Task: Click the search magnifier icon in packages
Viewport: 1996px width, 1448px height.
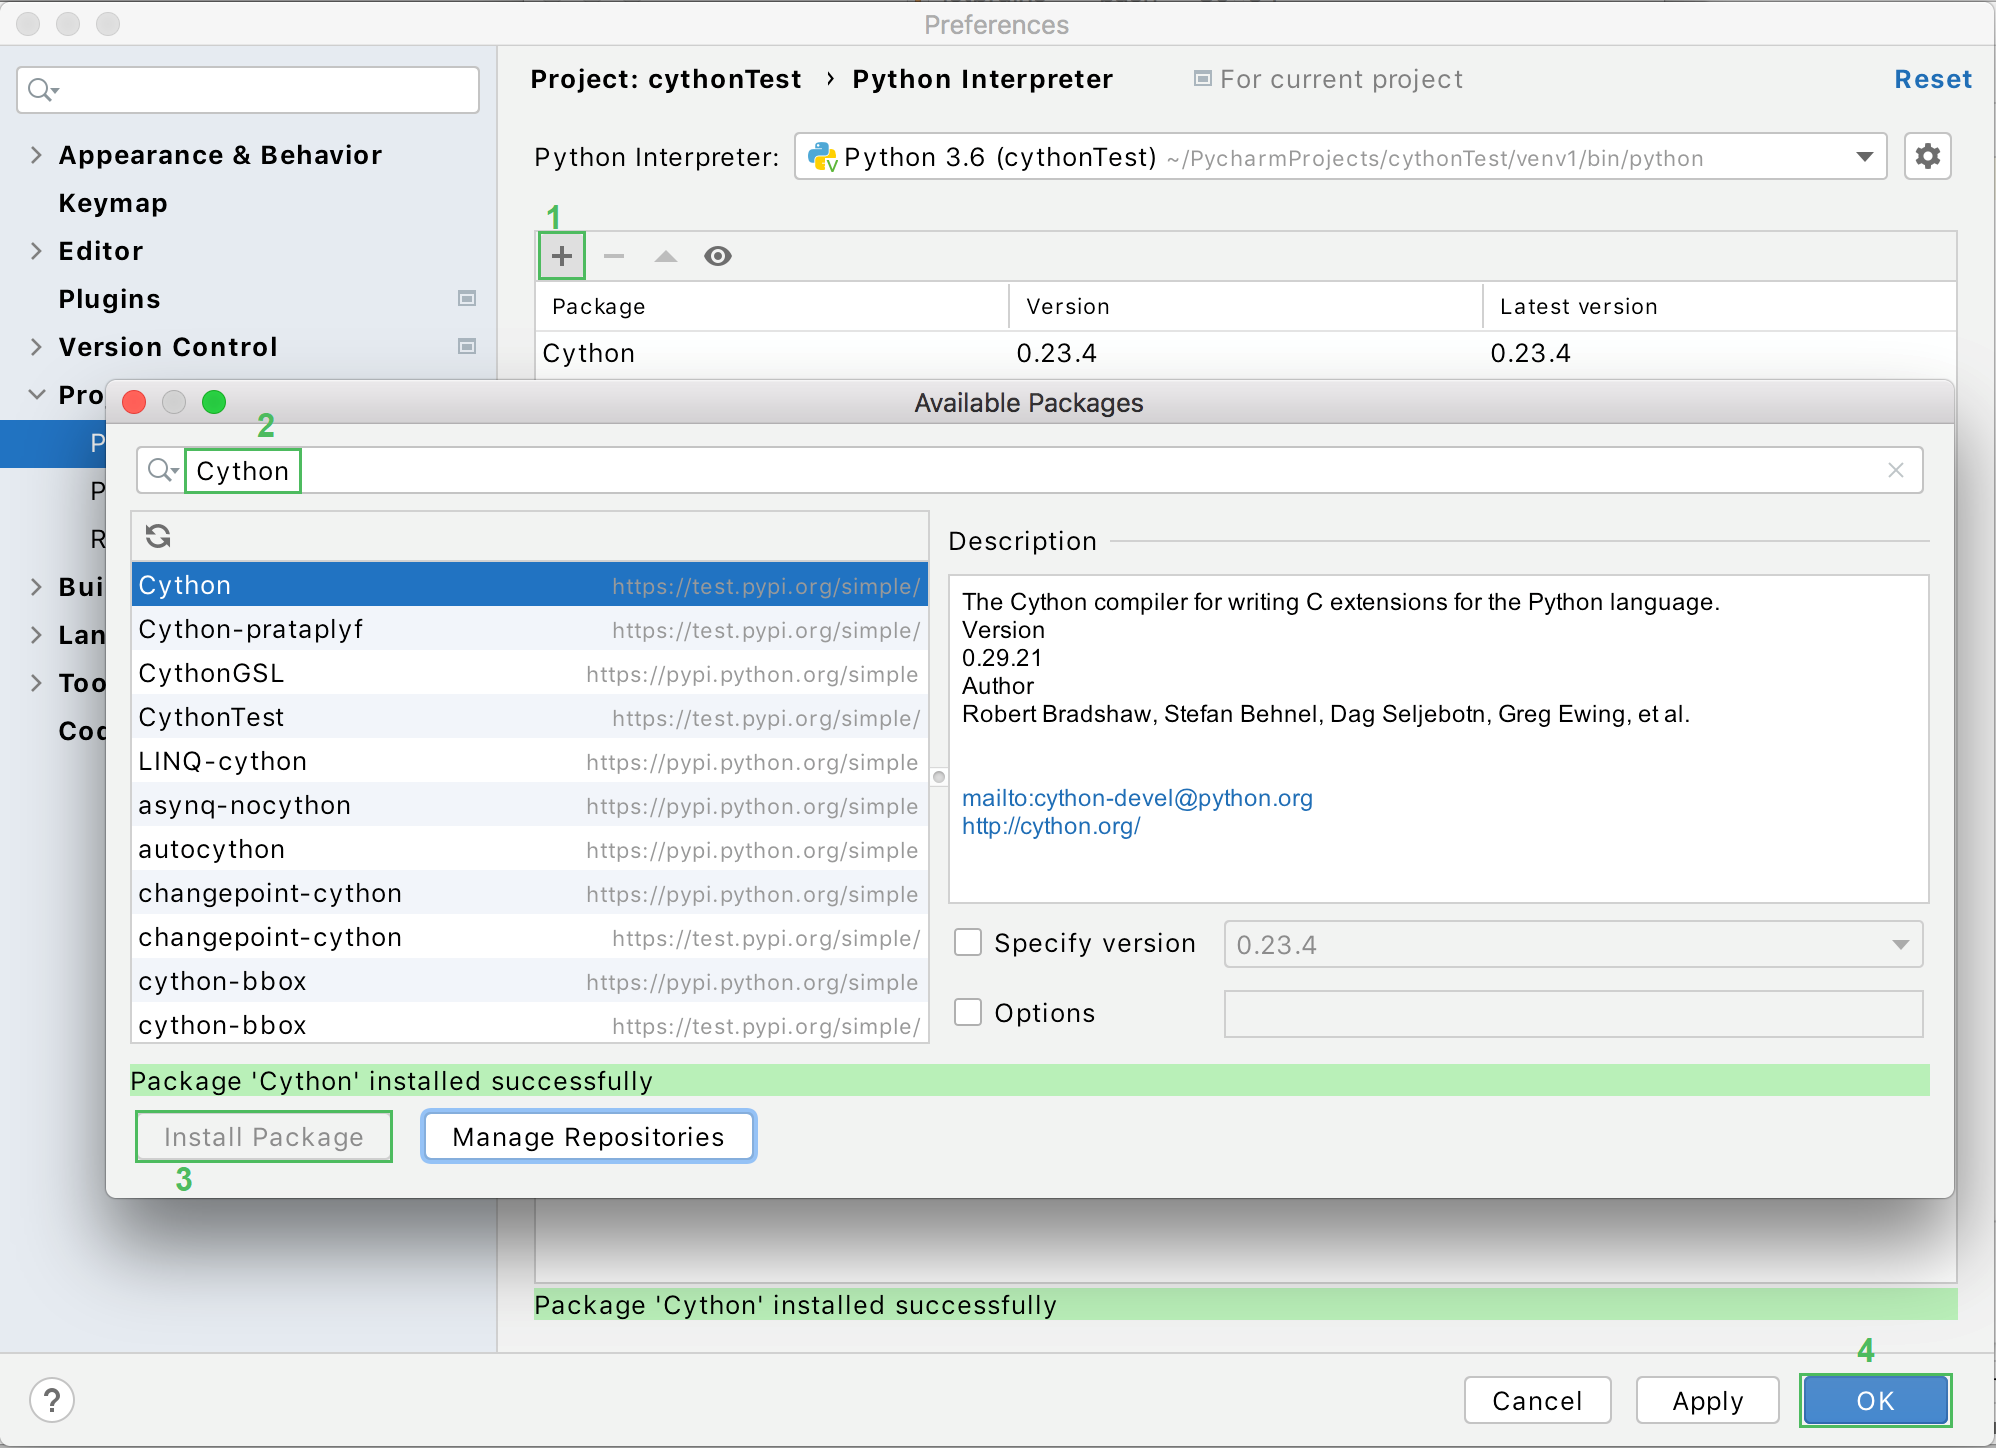Action: pos(160,470)
